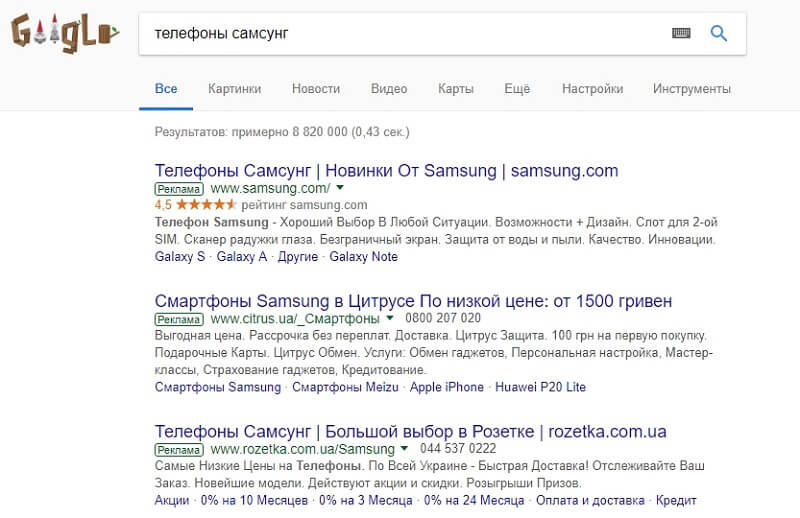Click the Google doodle logo
The width and height of the screenshot is (800, 518).
pyautogui.click(x=64, y=34)
